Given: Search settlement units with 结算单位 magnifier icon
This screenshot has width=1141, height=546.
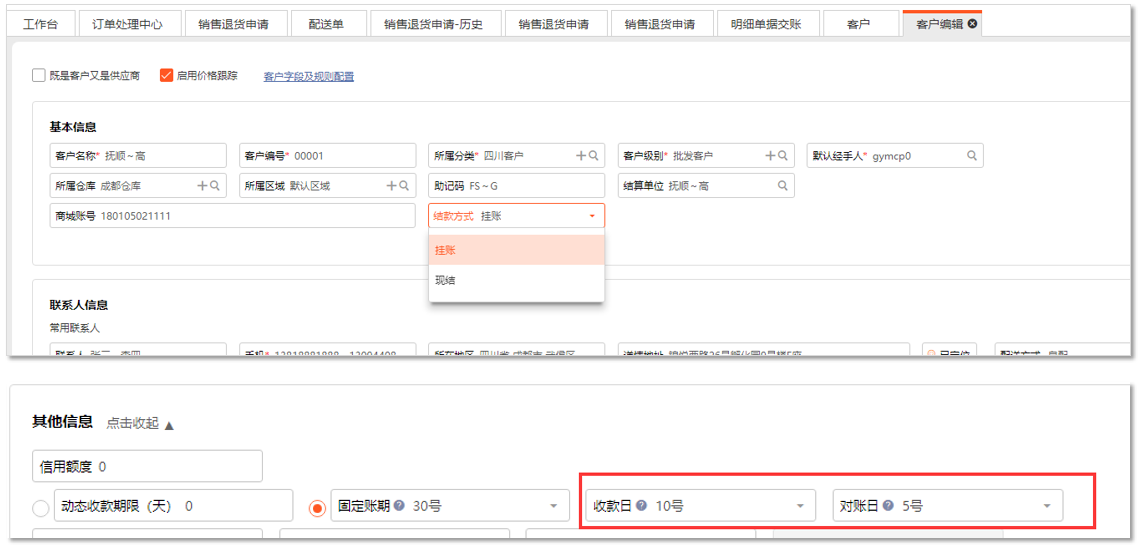Looking at the screenshot, I should click(x=783, y=186).
